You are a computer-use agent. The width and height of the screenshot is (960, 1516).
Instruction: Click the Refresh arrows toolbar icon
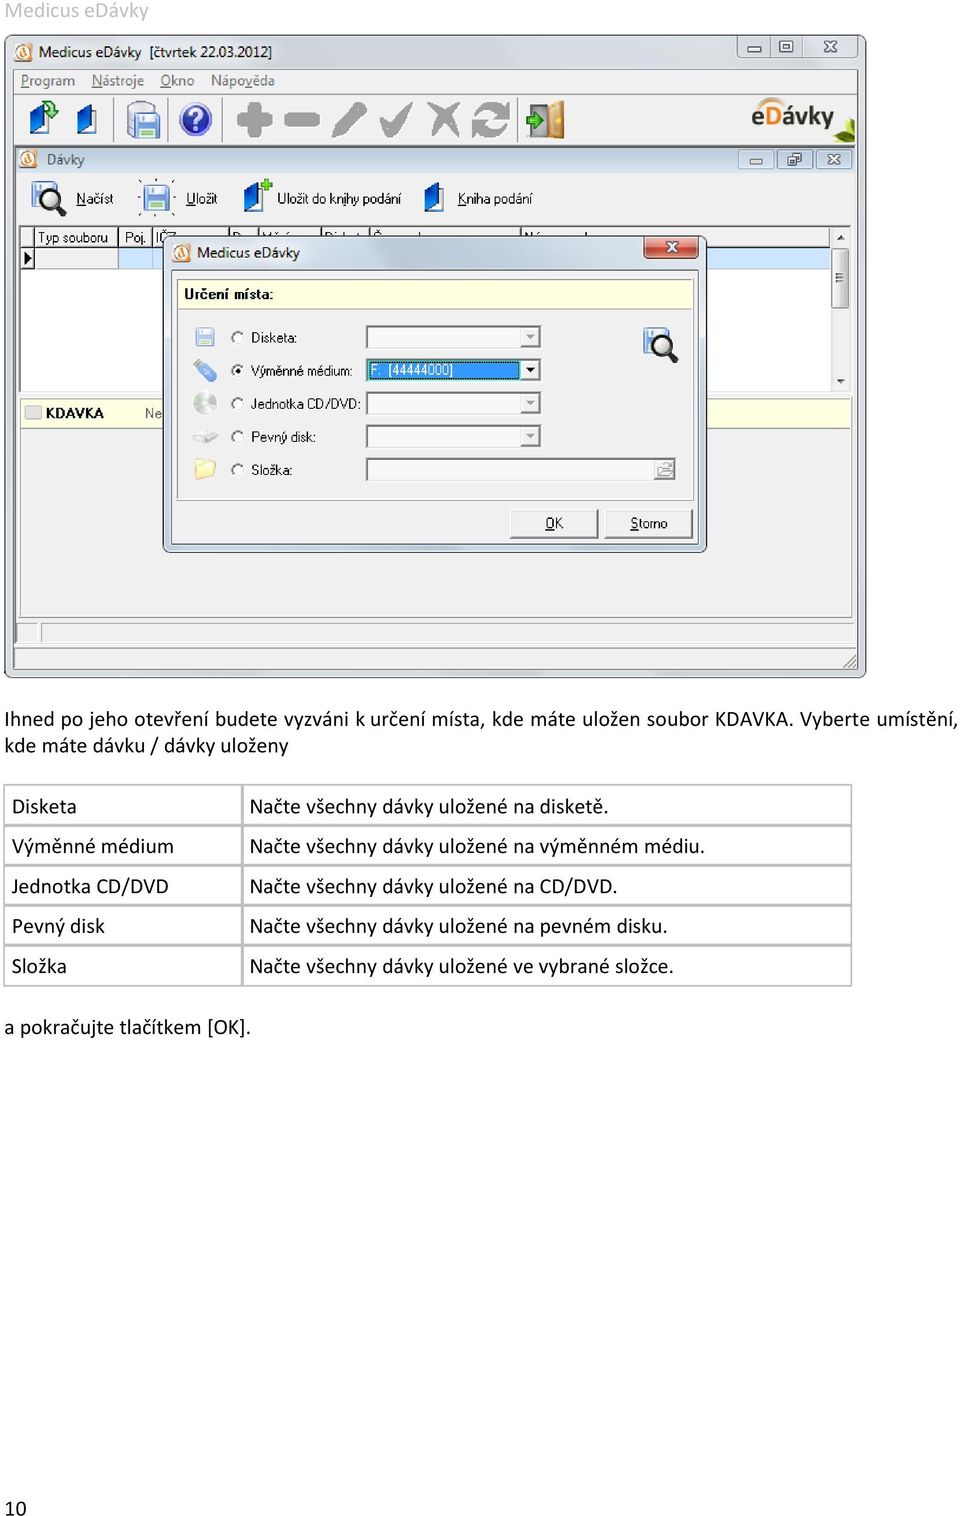point(491,120)
